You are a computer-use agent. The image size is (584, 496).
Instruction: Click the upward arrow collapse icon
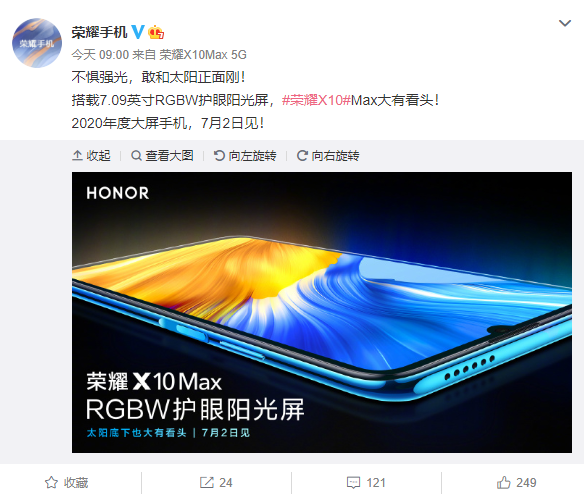pyautogui.click(x=77, y=156)
